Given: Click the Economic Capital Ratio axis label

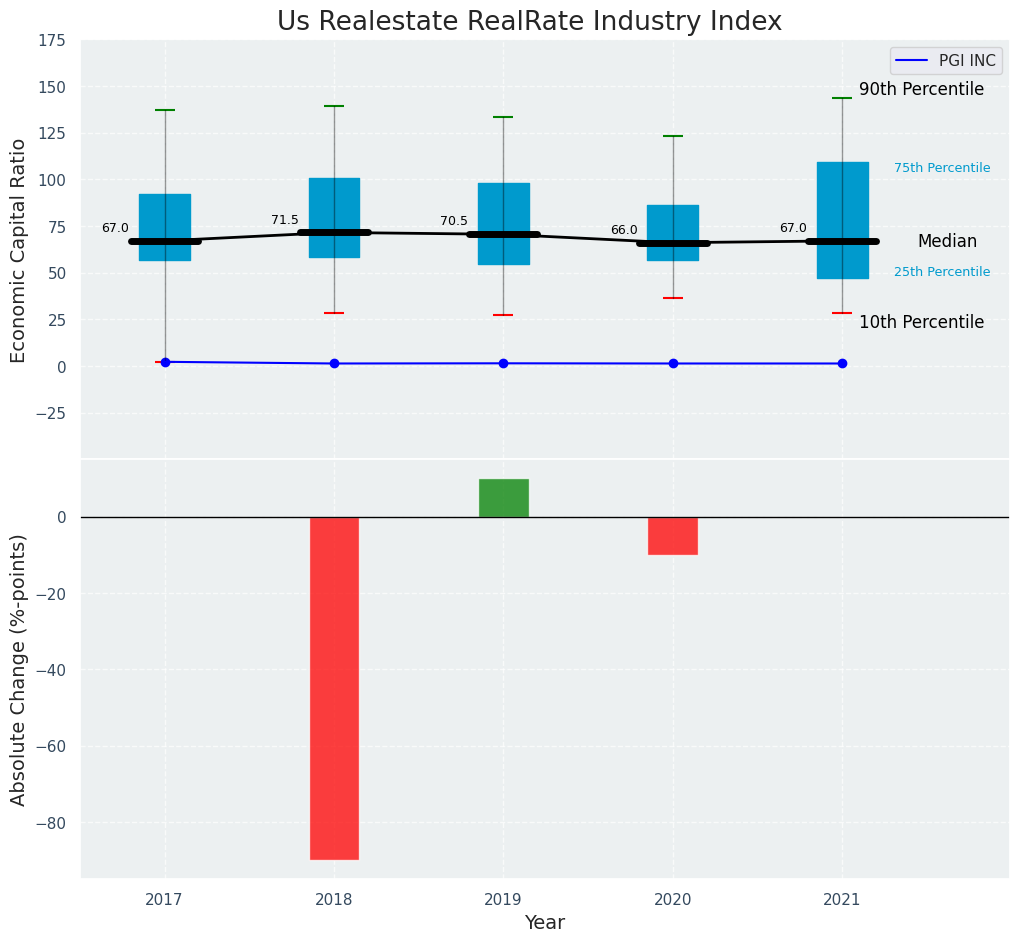Looking at the screenshot, I should coord(19,249).
